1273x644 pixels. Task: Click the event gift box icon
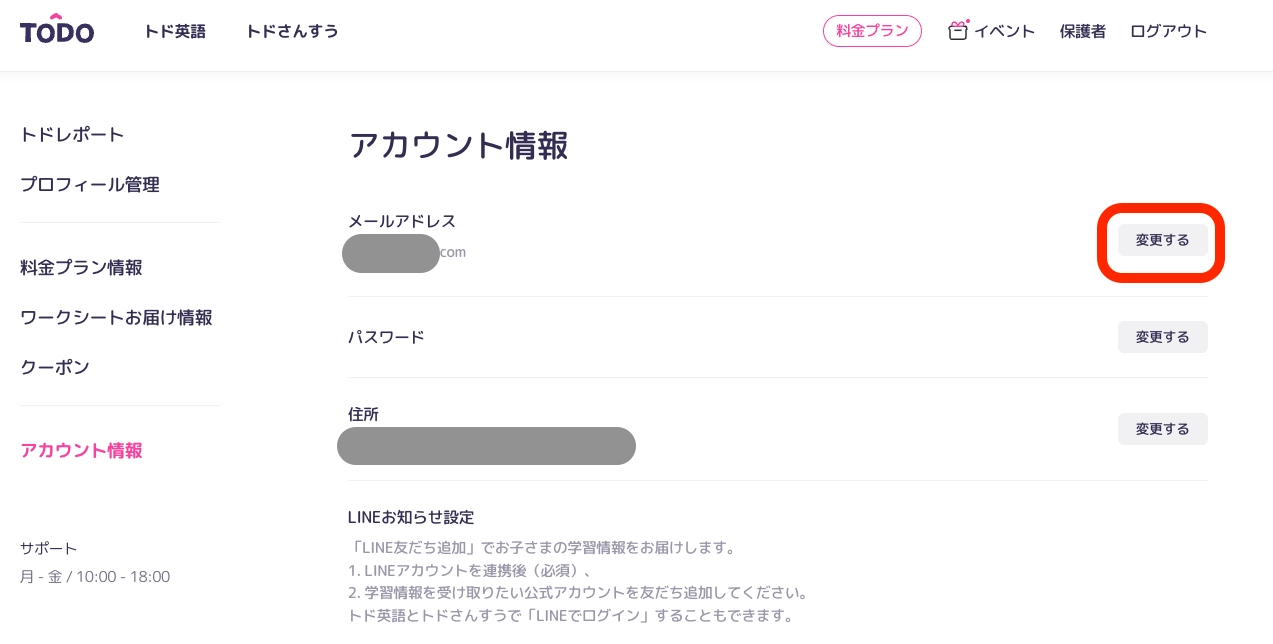958,31
